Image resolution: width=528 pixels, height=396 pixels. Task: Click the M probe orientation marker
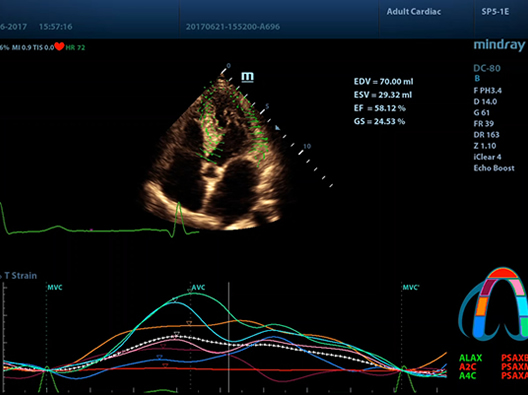[248, 77]
